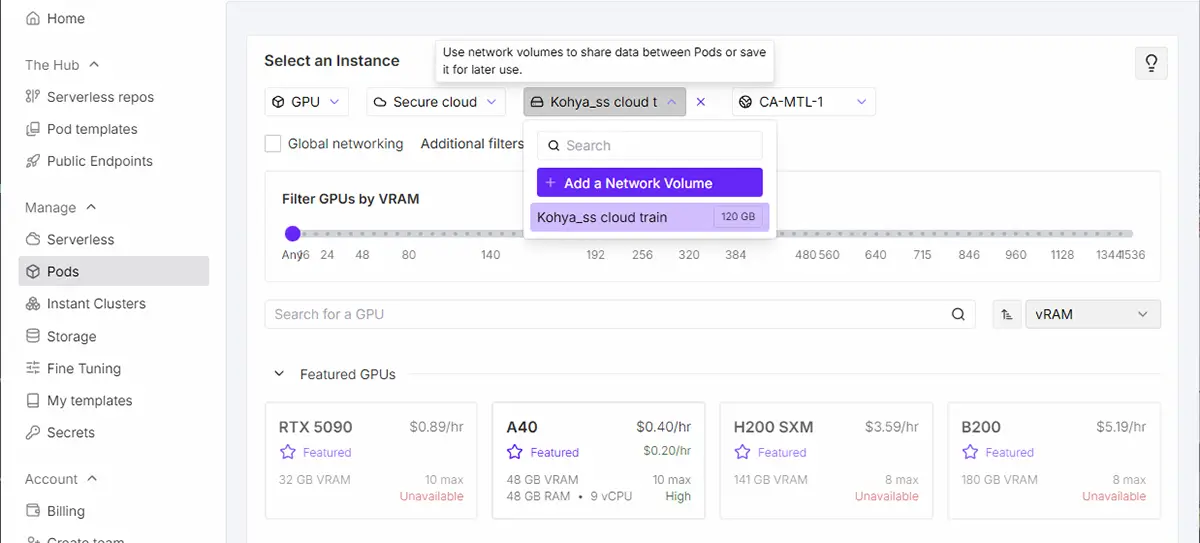Click the lightbulb hints icon
Screen dimensions: 1200x543
pos(1151,64)
